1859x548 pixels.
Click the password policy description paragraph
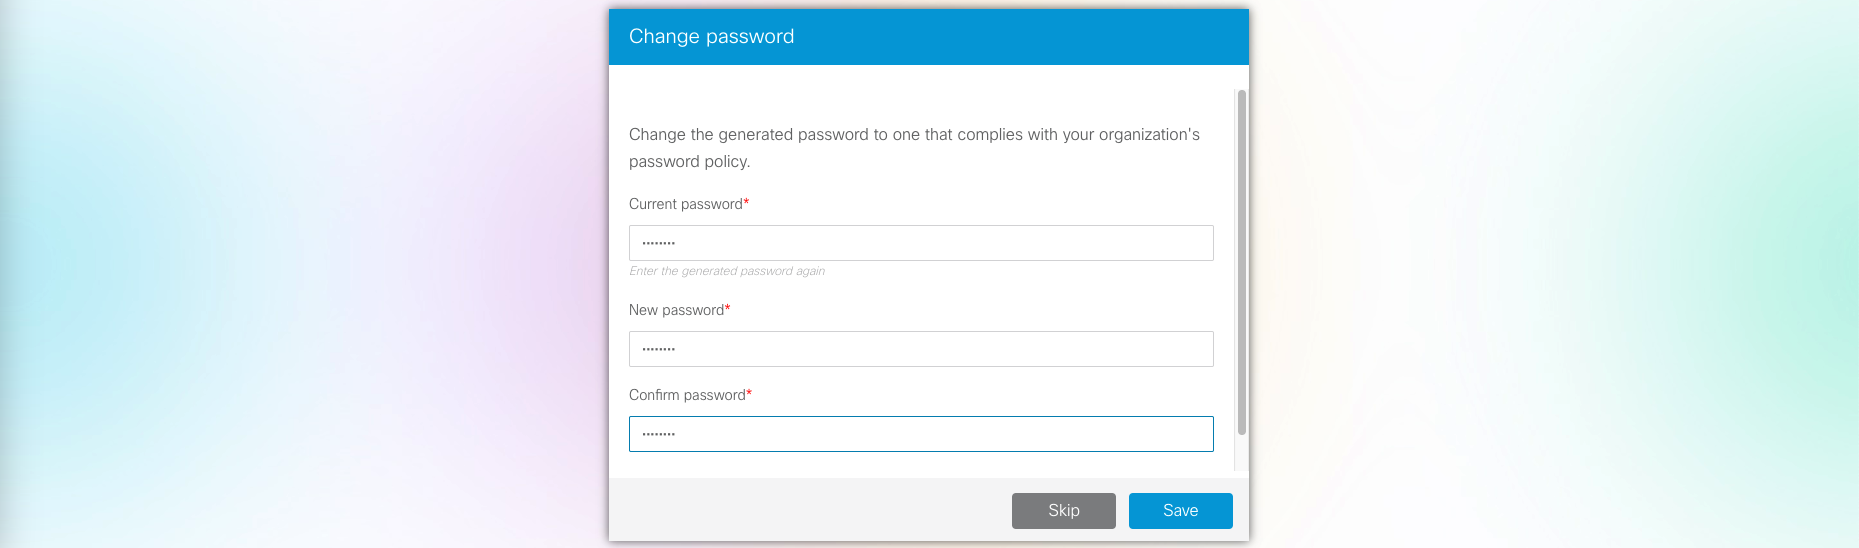pyautogui.click(x=914, y=148)
